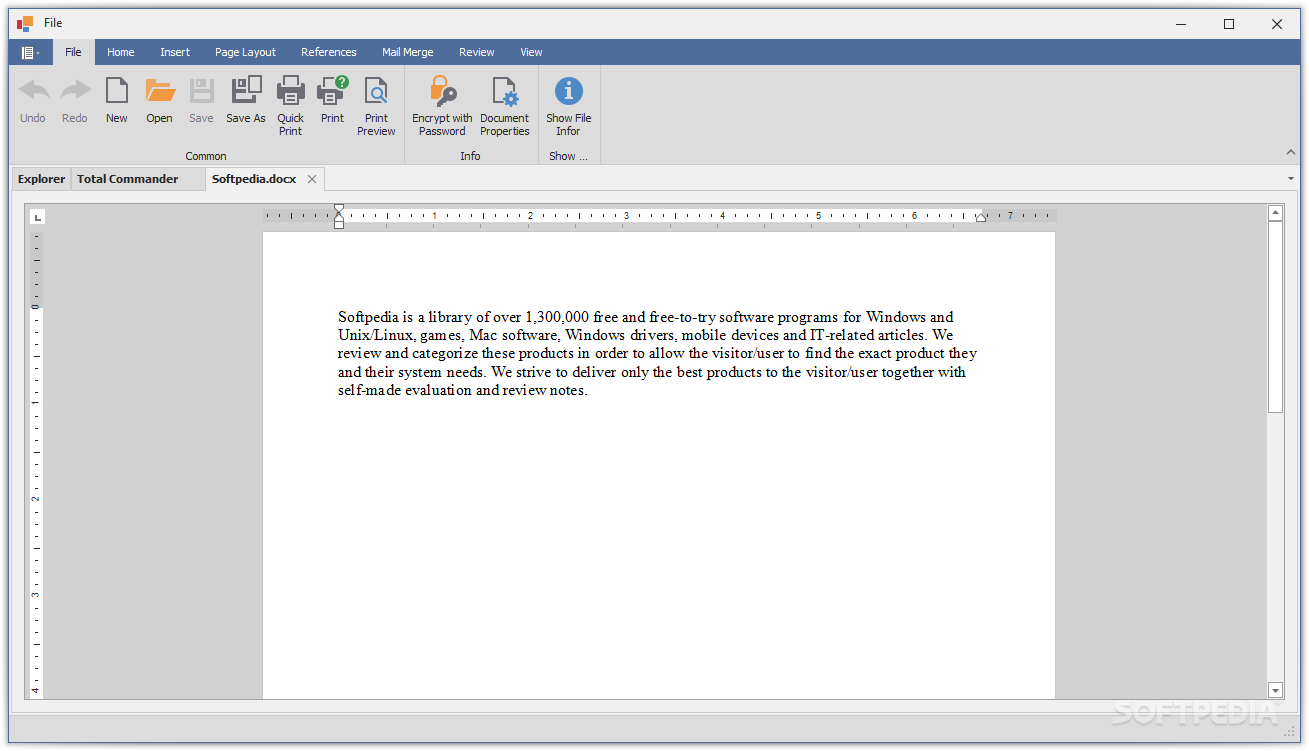Click "self-made evaluation" text in document

[x=404, y=390]
